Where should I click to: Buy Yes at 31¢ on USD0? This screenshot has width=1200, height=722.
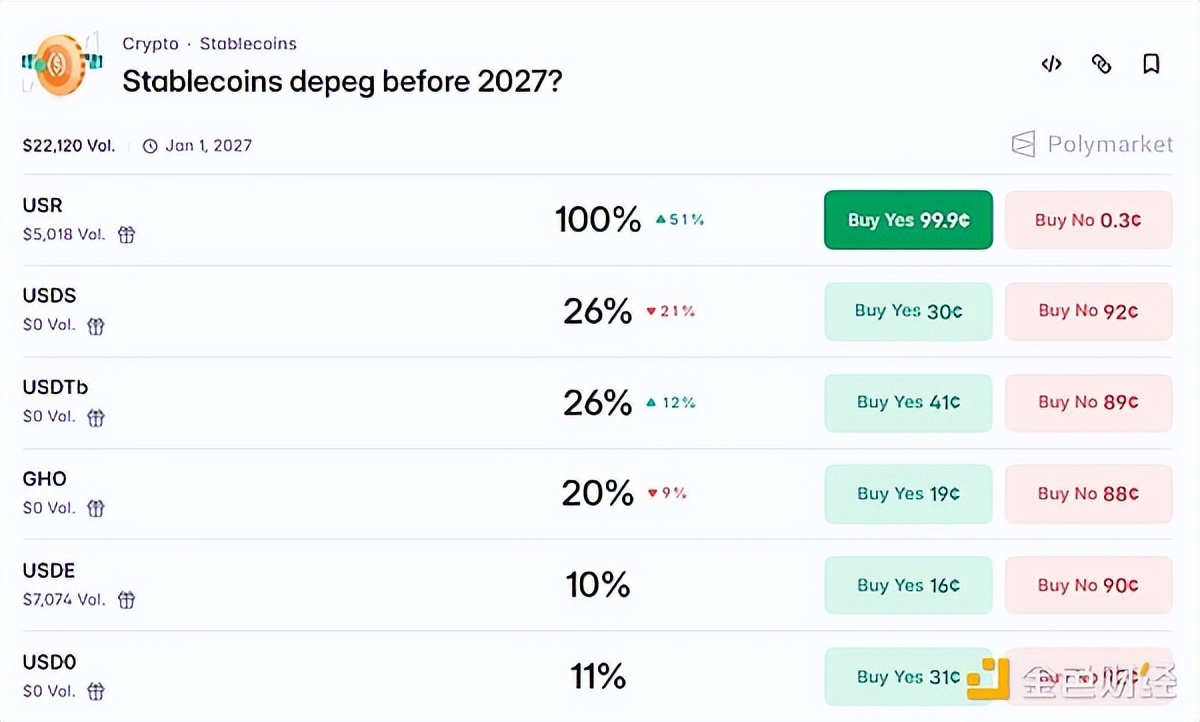tap(908, 677)
